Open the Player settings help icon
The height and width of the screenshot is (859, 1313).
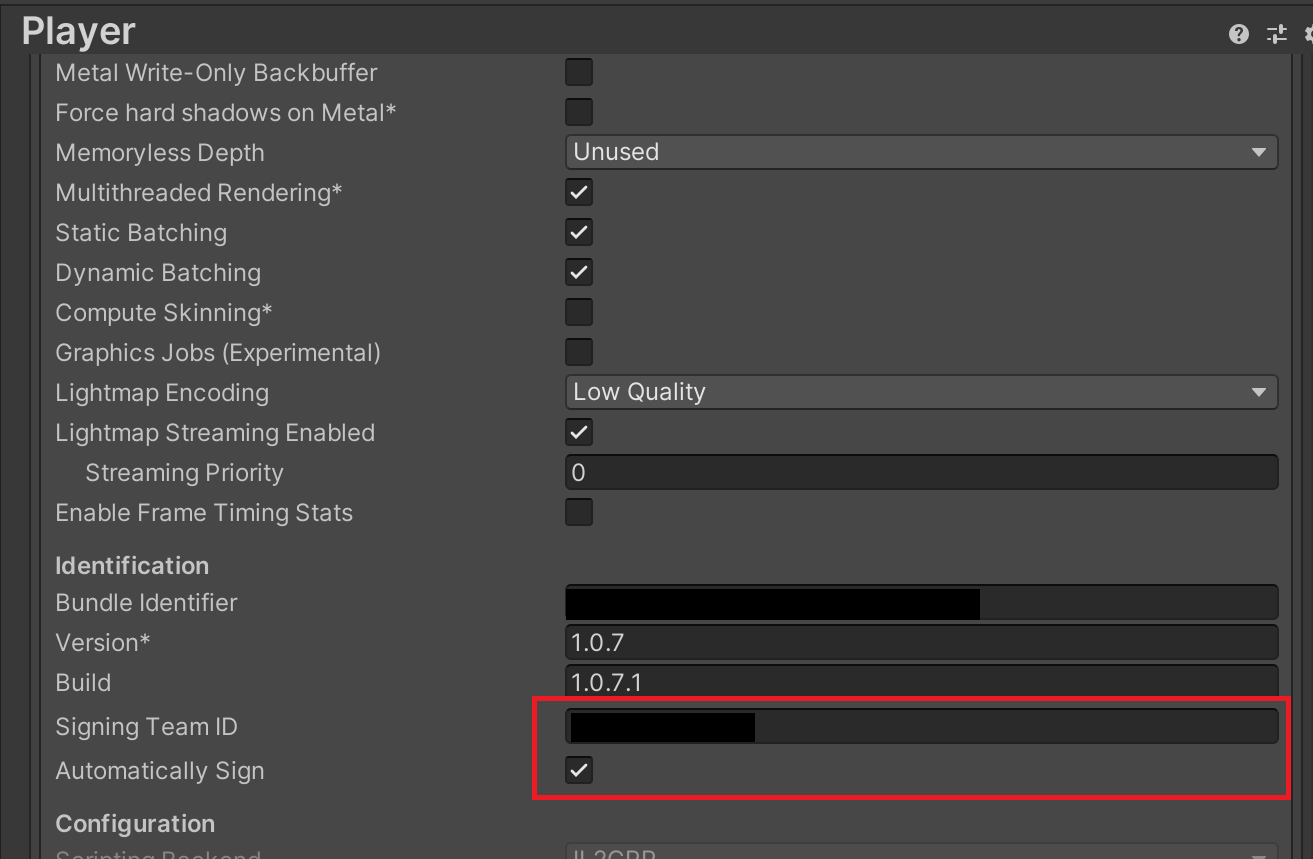coord(1239,34)
